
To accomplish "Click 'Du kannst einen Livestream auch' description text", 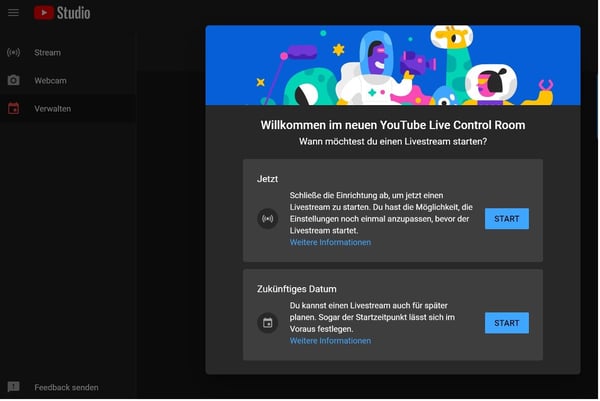I will click(x=372, y=317).
